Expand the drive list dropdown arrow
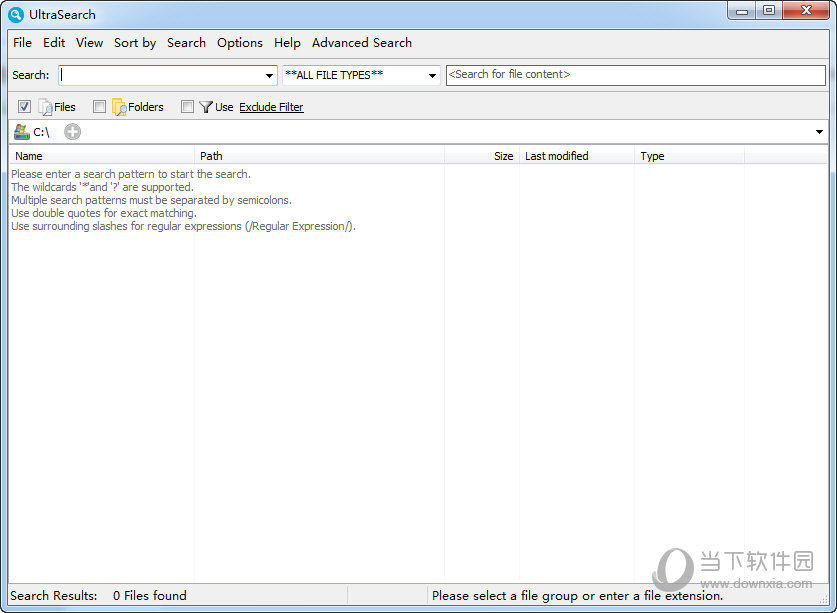Image resolution: width=837 pixels, height=613 pixels. 819,132
